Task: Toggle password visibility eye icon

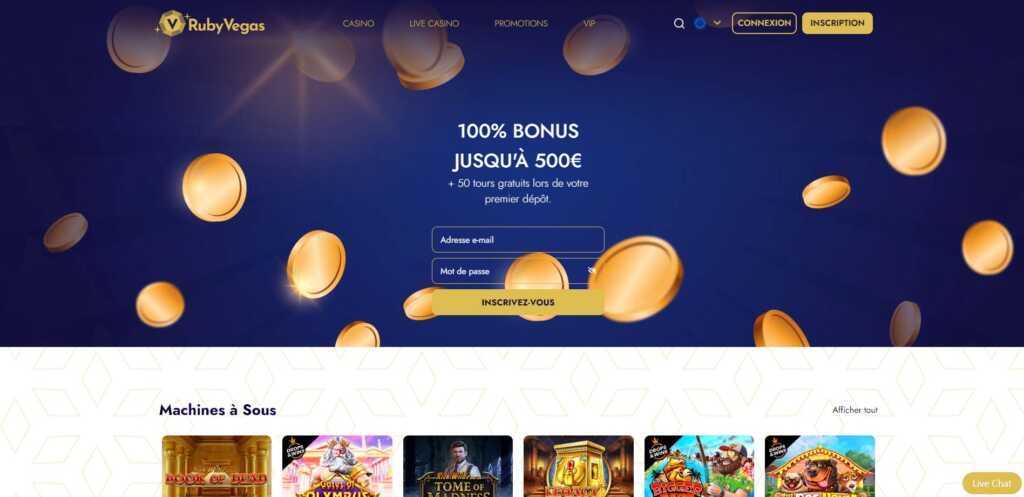Action: [592, 270]
